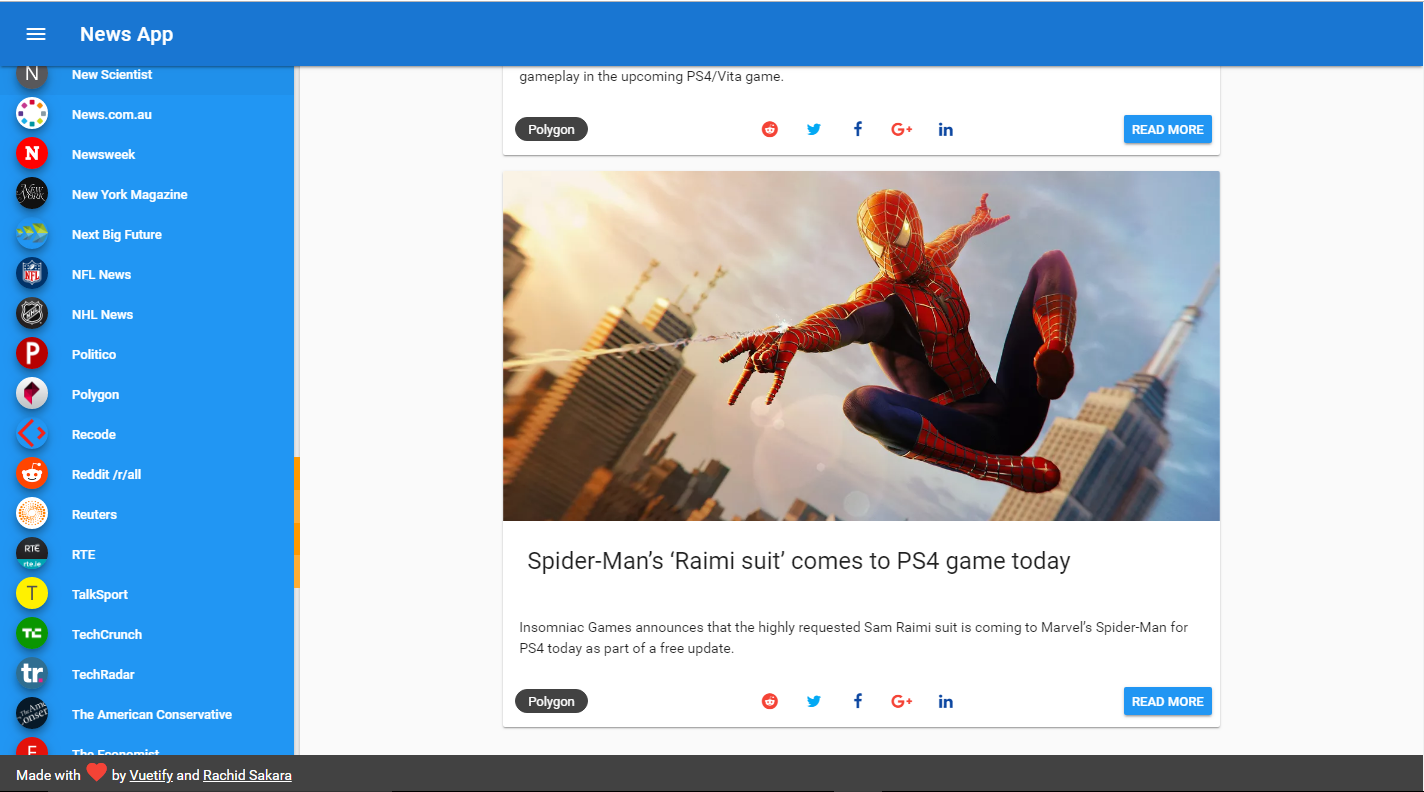Image resolution: width=1424 pixels, height=792 pixels.
Task: Open NFL News in sidebar
Action: [147, 274]
